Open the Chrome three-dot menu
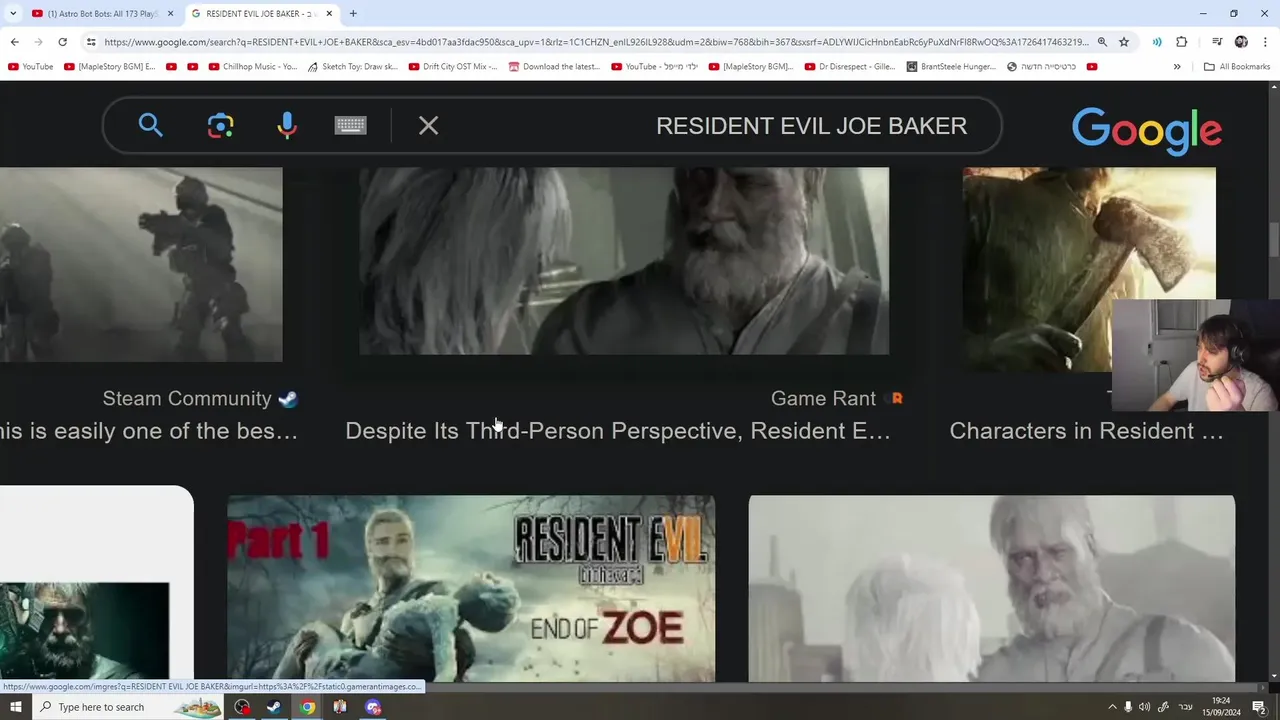1280x720 pixels. 1265,42
